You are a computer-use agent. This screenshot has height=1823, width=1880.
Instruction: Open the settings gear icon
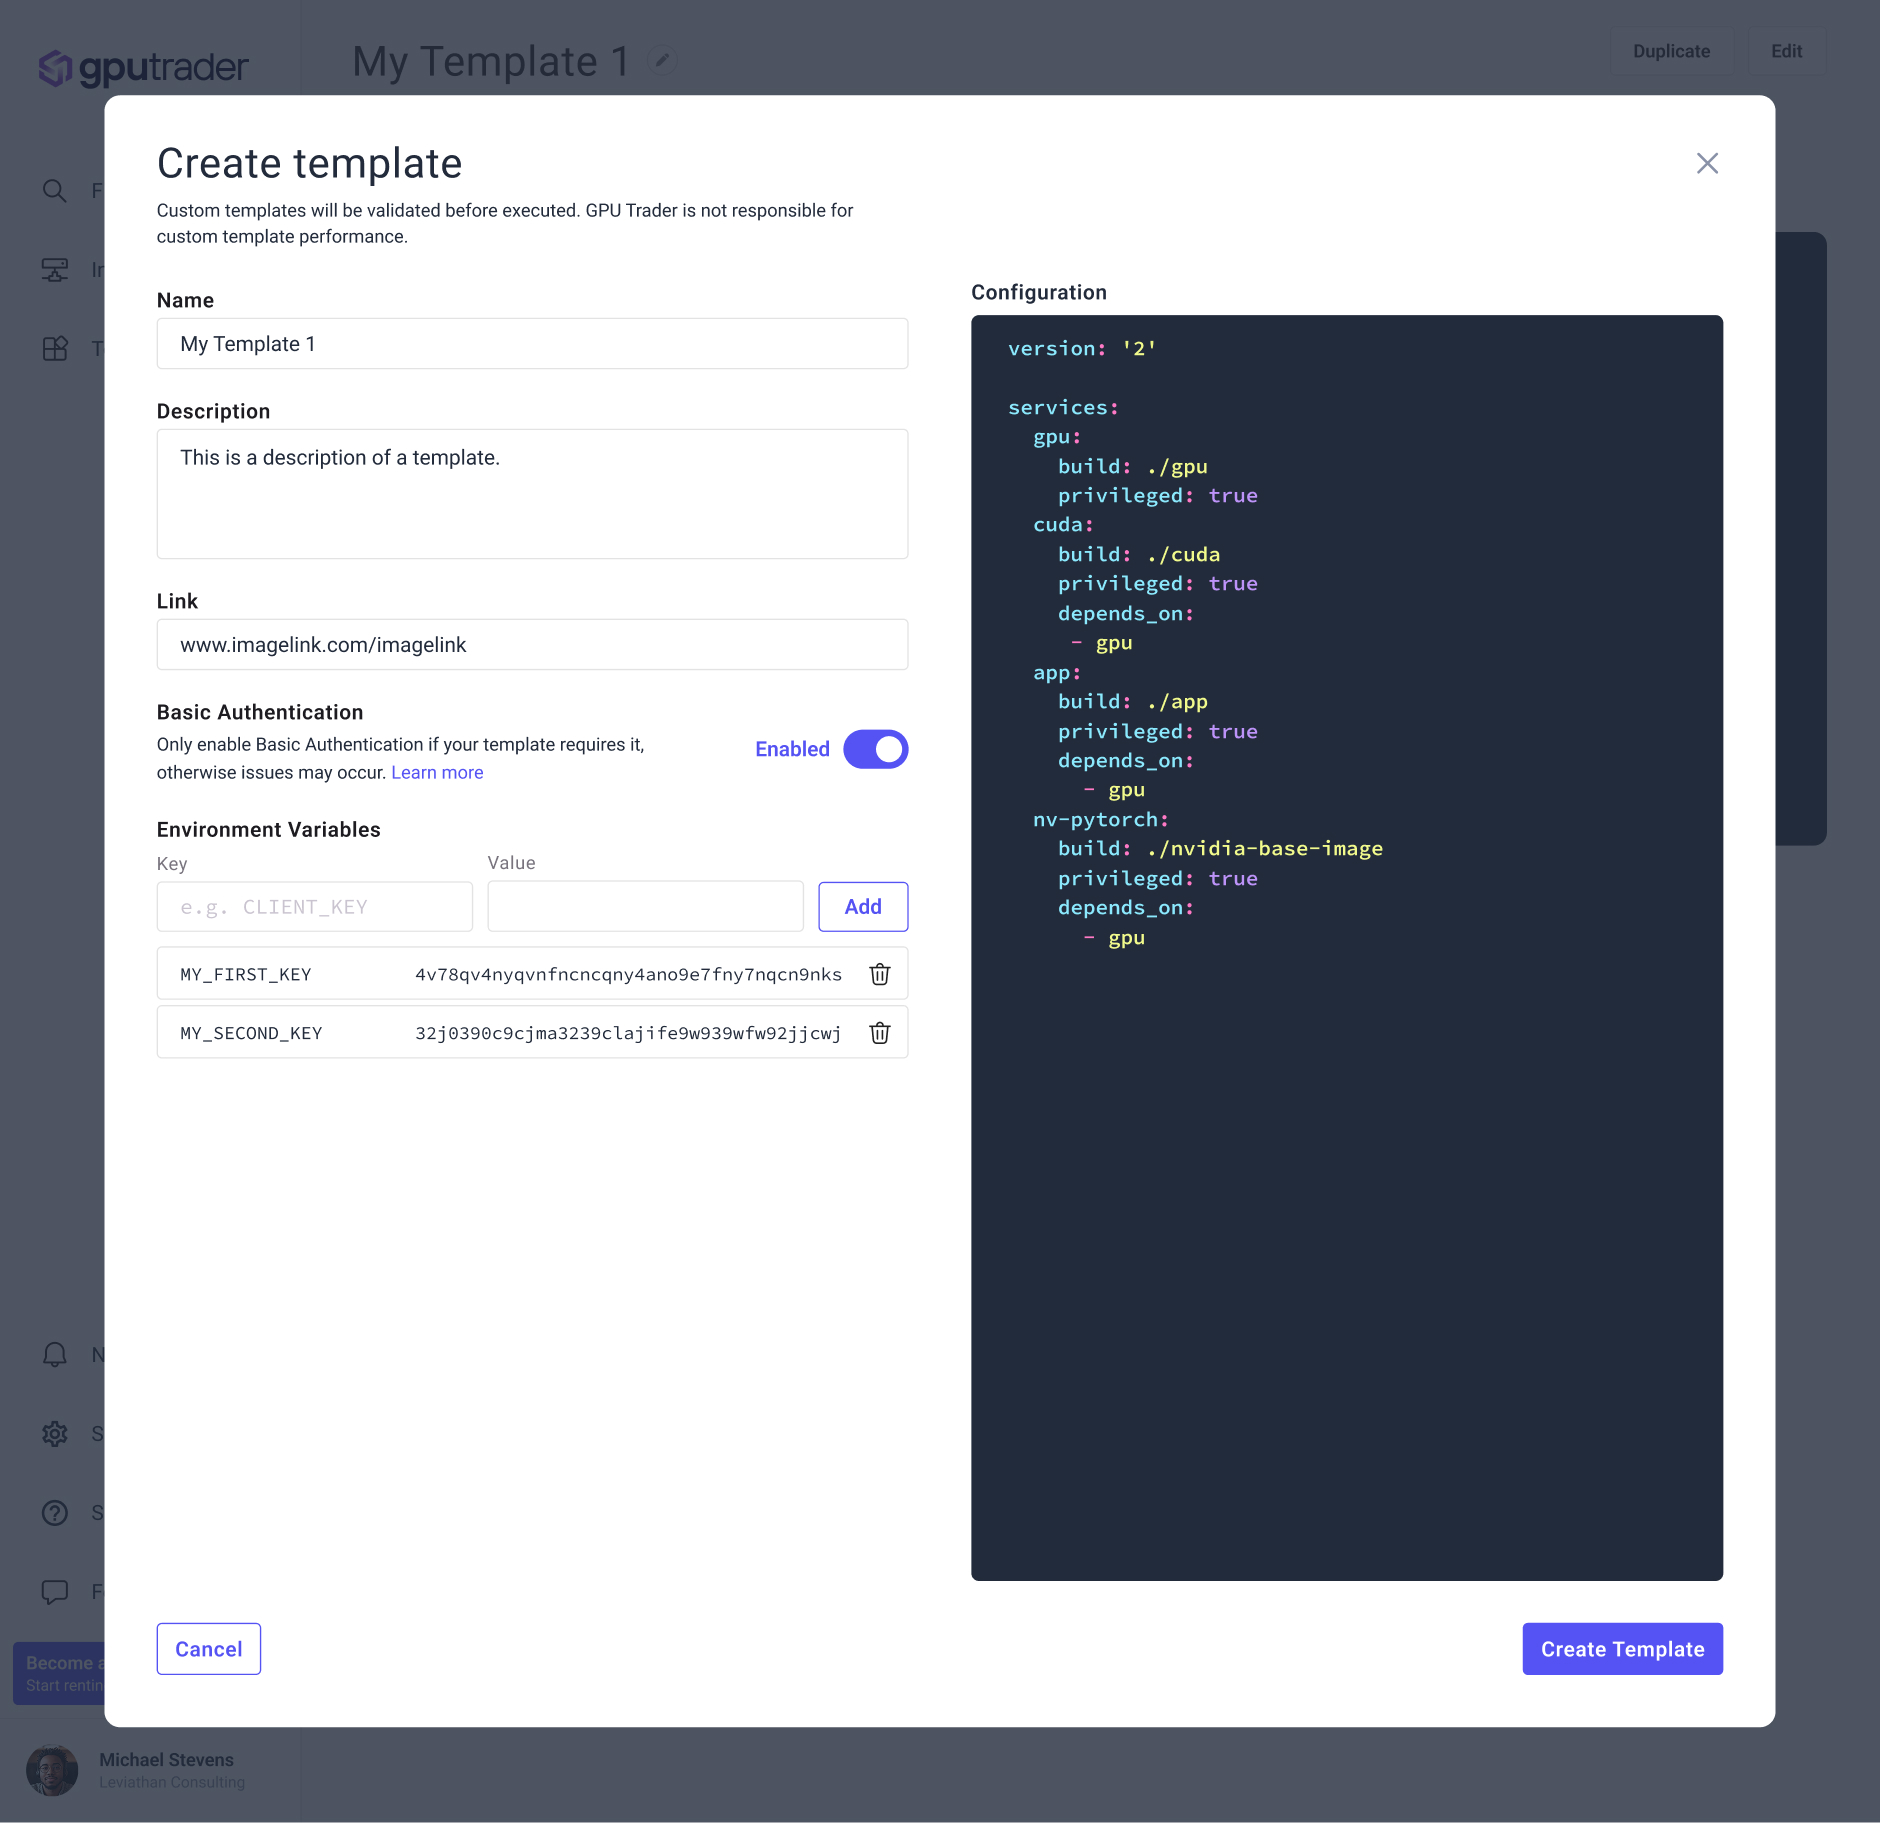(x=55, y=1434)
